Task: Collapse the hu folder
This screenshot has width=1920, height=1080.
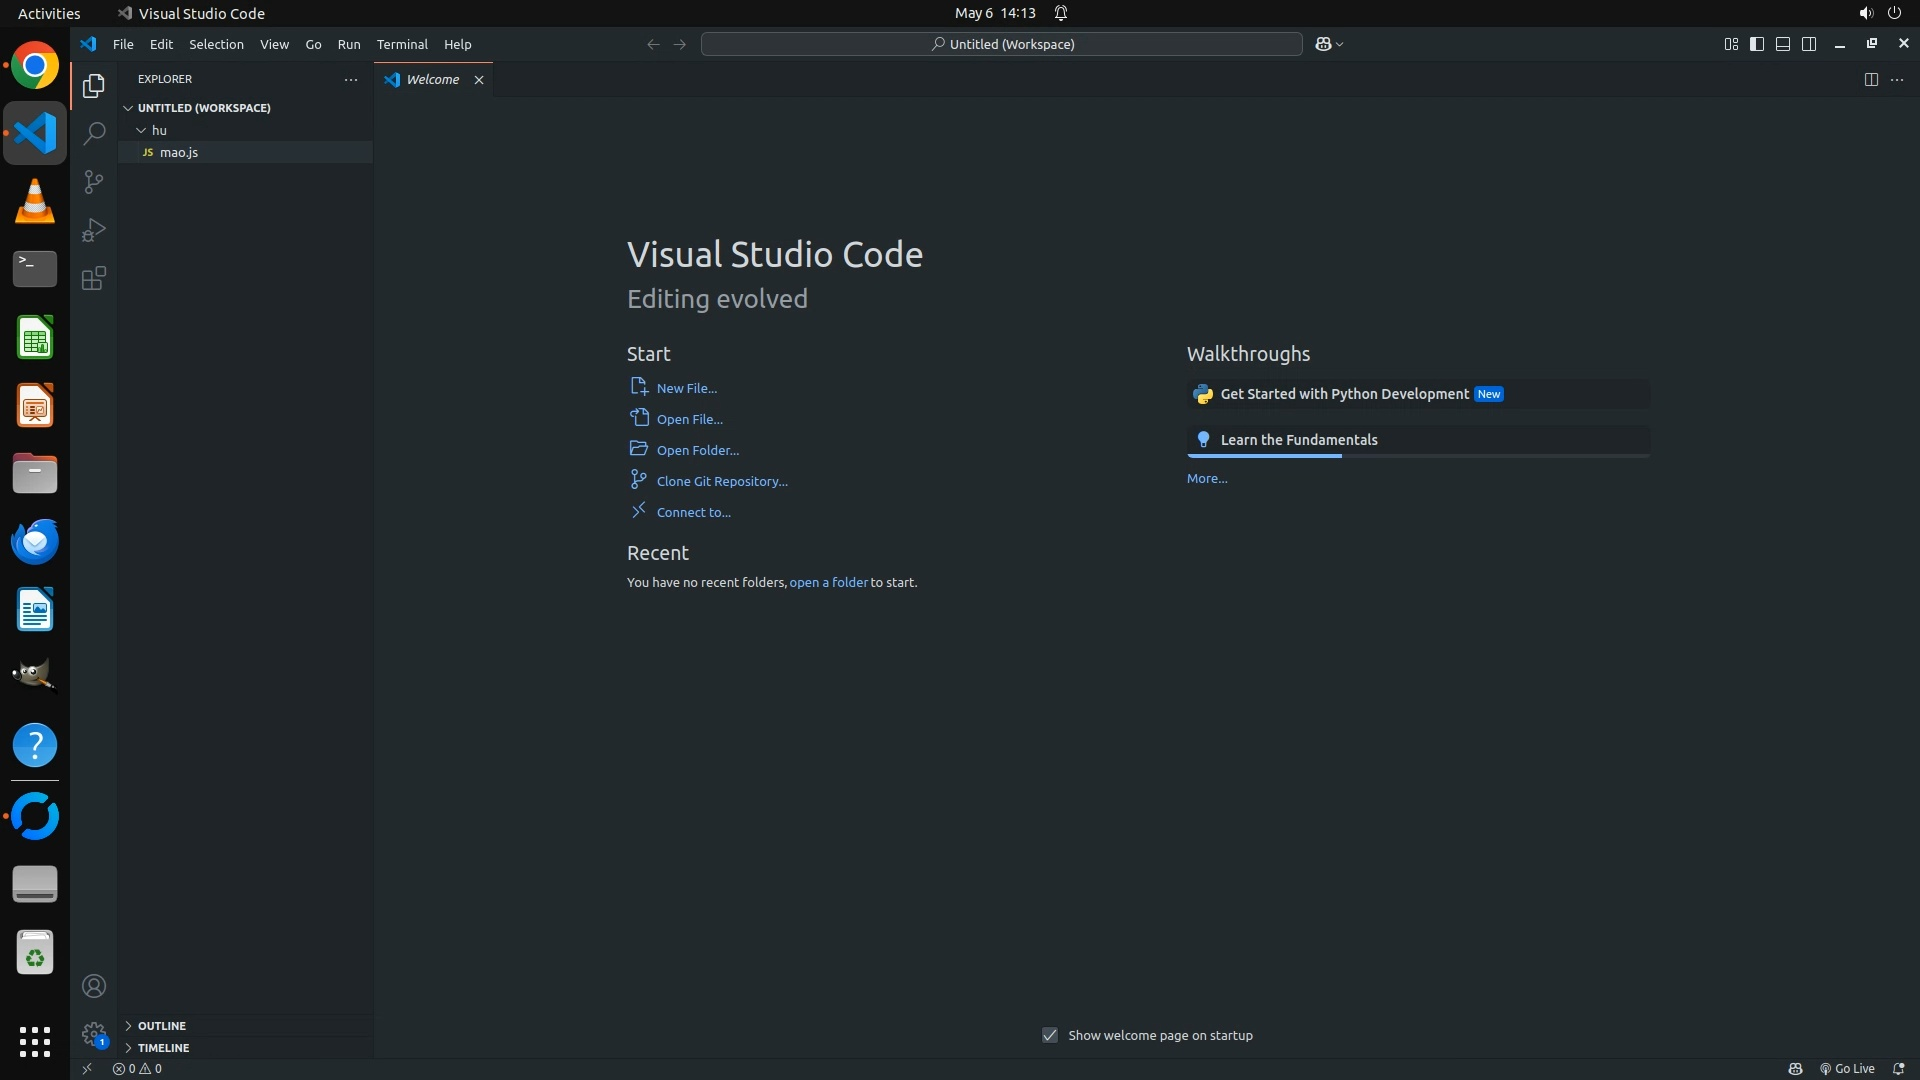Action: coord(158,130)
